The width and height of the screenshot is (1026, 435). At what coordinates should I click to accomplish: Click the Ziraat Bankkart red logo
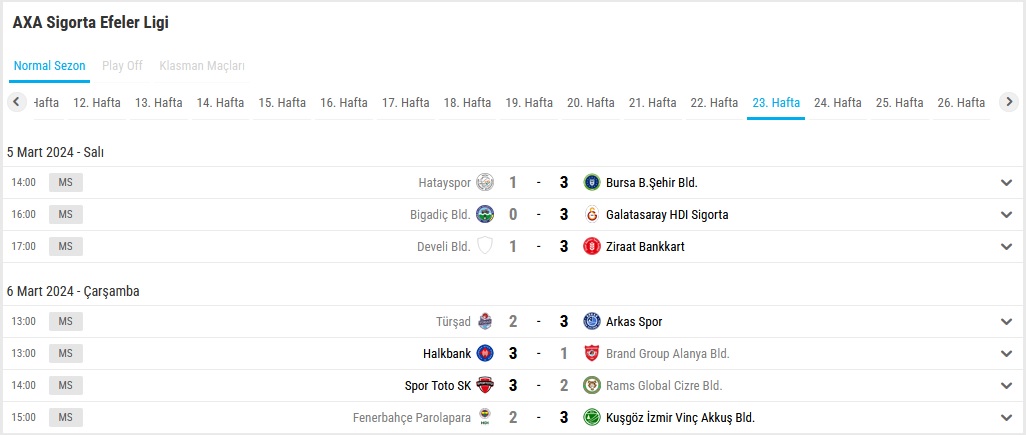tap(592, 247)
